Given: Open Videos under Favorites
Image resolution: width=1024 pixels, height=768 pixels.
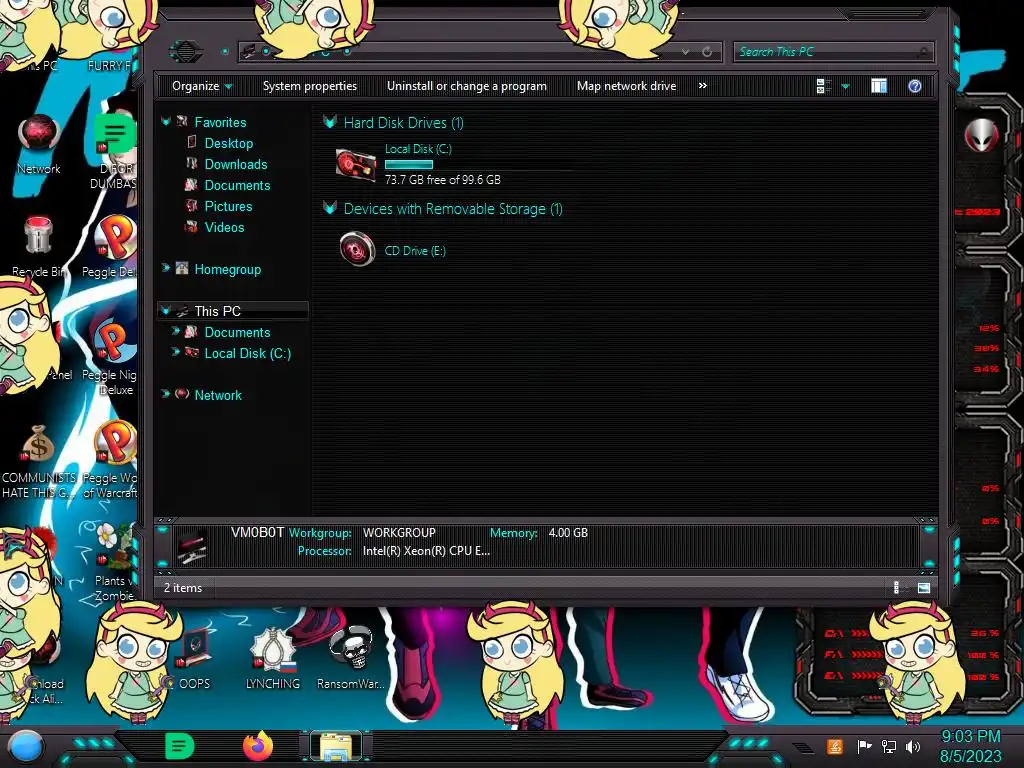Looking at the screenshot, I should pos(224,227).
